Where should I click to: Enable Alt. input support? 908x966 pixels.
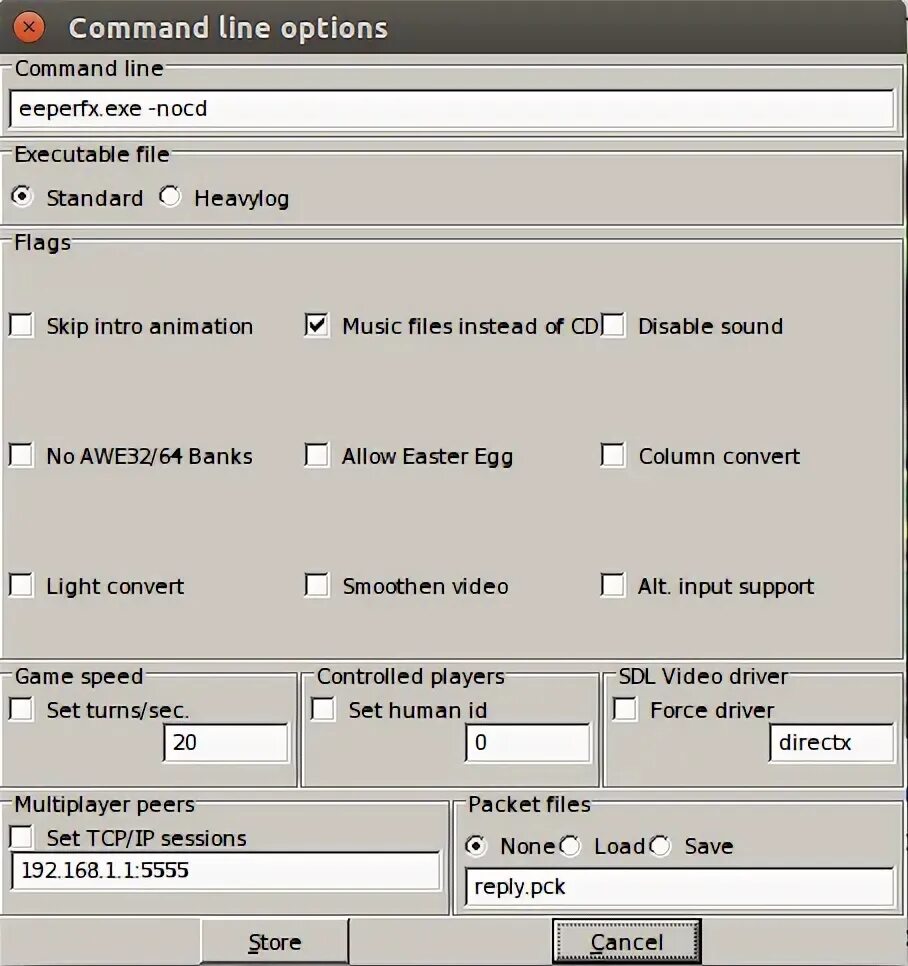613,585
